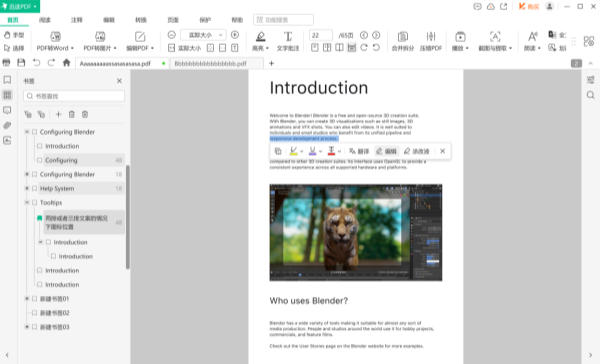The width and height of the screenshot is (600, 364).
Task: Click the zoom in plus icon
Action: 235,35
